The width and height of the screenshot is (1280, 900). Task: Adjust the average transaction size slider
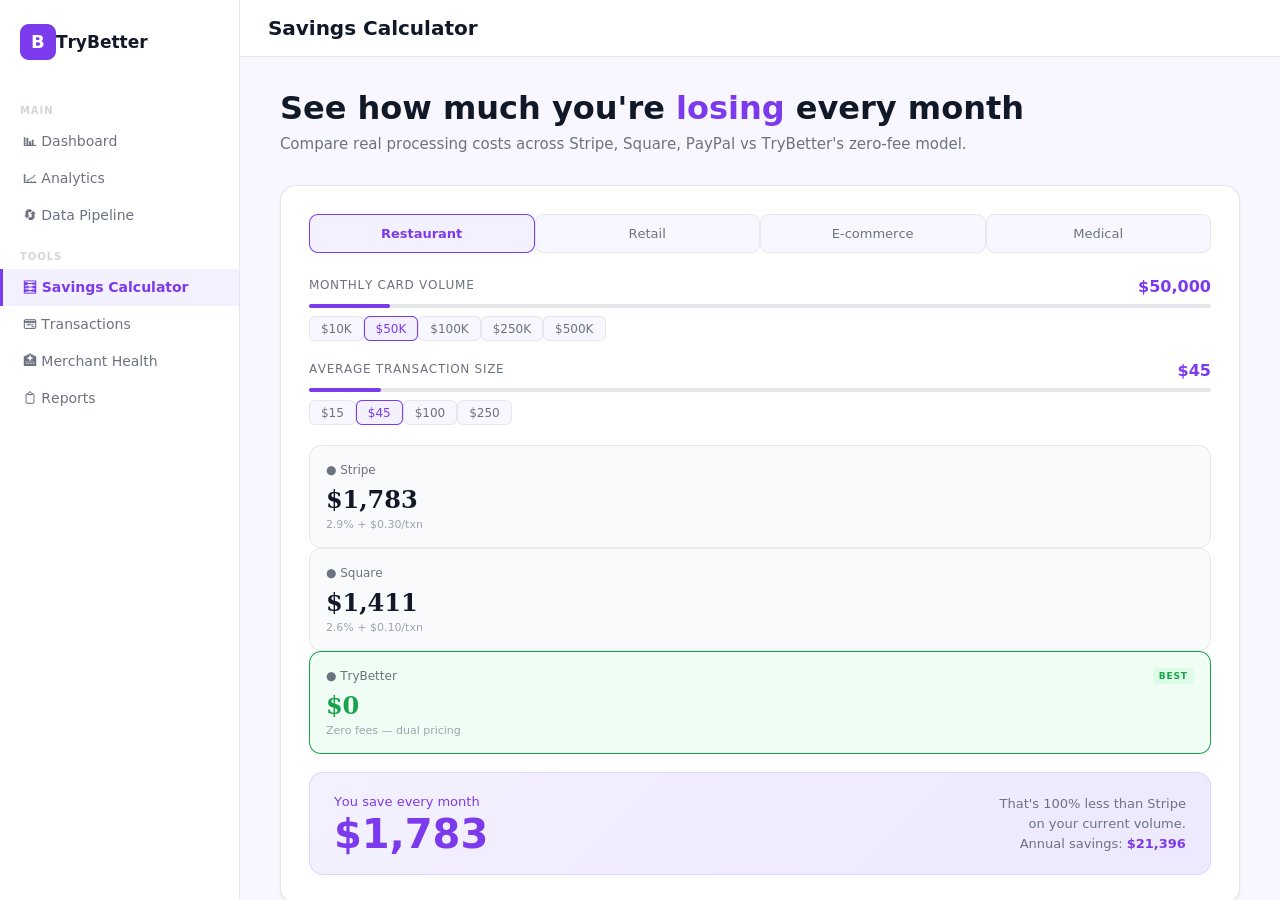(x=760, y=390)
